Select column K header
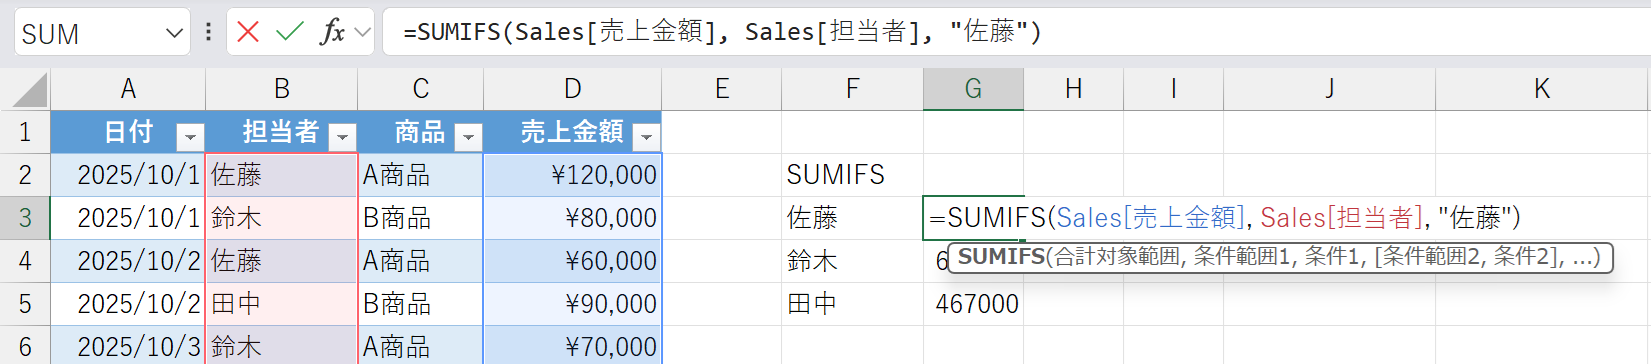The image size is (1651, 364). click(x=1542, y=89)
